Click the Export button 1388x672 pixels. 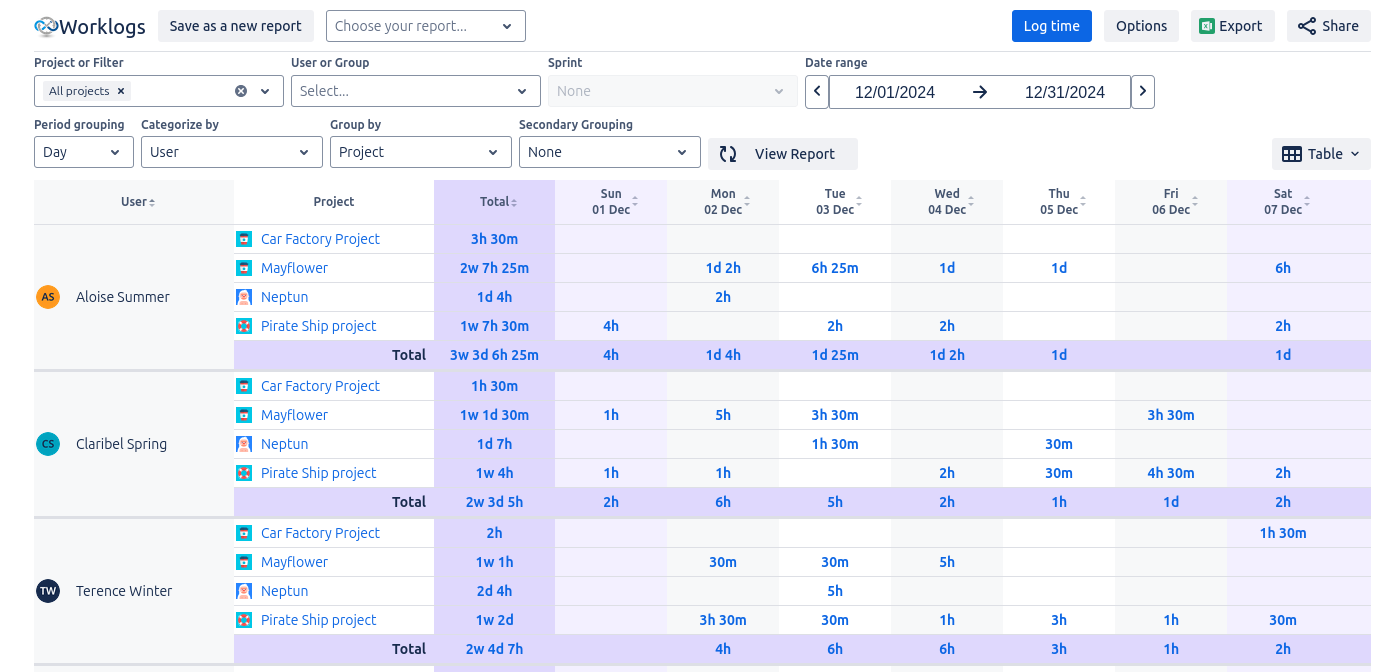tap(1233, 26)
